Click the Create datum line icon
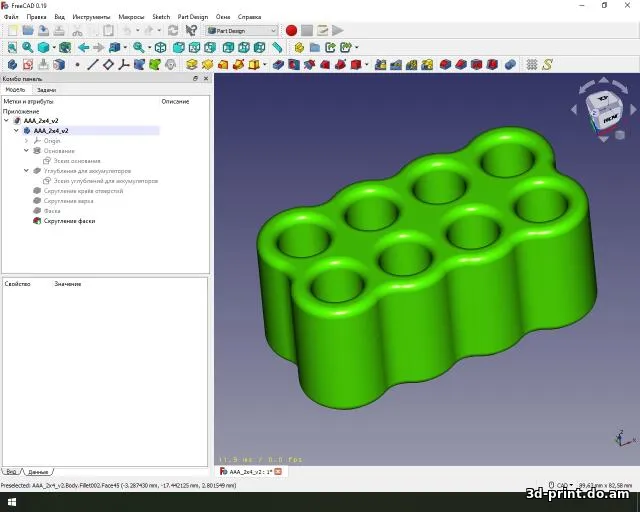Image resolution: width=640 pixels, height=512 pixels. pos(93,65)
